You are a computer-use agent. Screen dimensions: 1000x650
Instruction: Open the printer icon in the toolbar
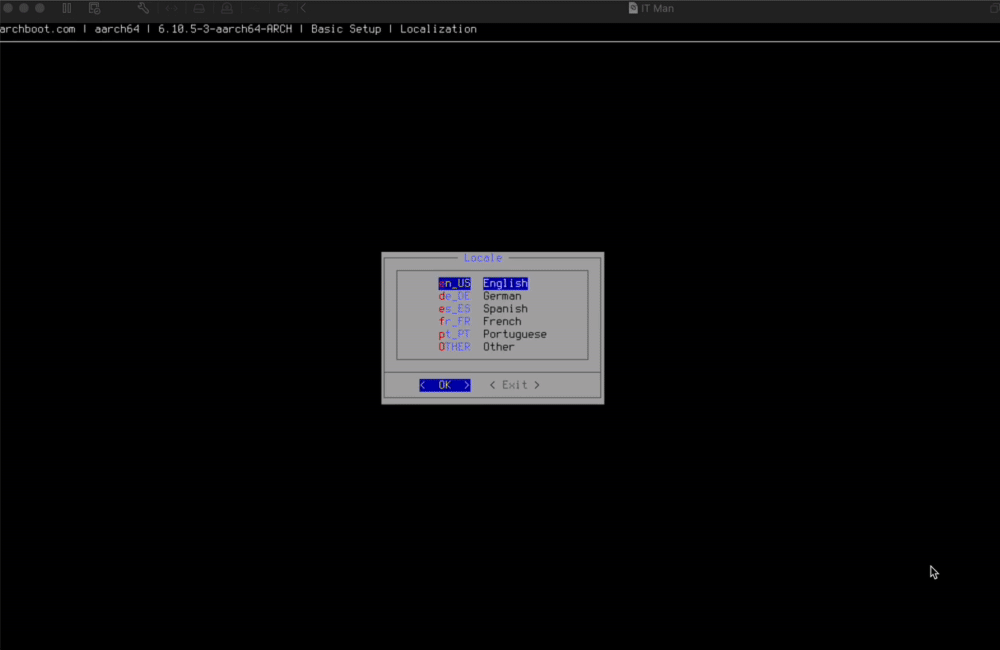(198, 7)
